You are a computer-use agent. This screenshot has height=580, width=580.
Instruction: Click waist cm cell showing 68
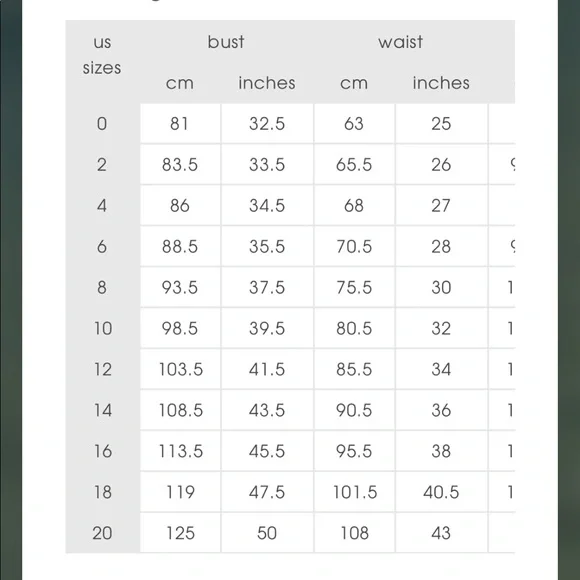tap(354, 206)
